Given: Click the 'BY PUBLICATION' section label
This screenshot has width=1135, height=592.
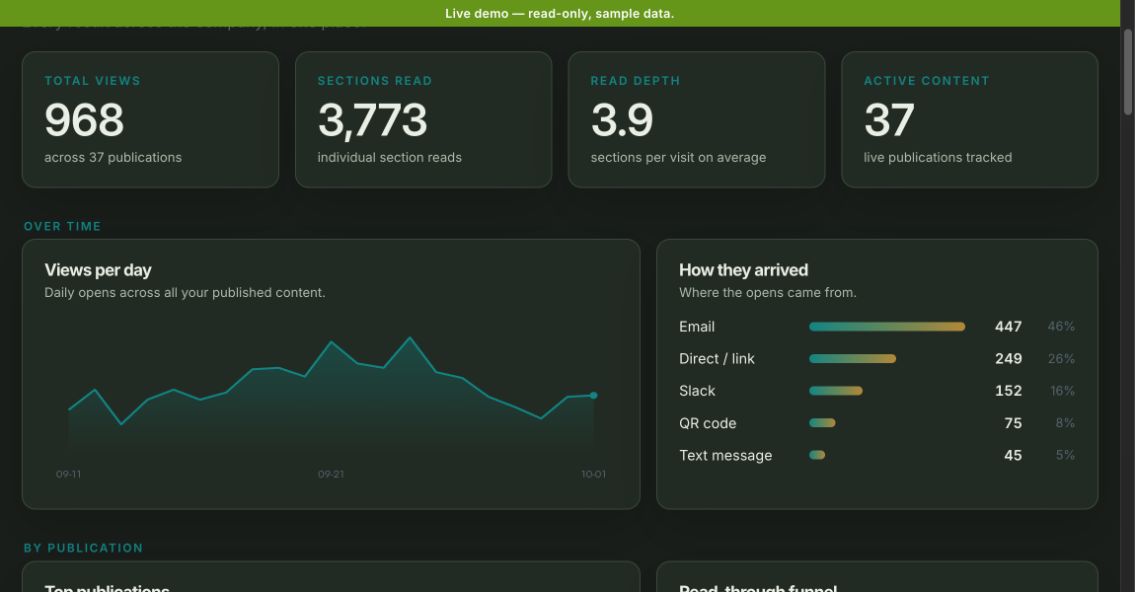Looking at the screenshot, I should [x=83, y=548].
